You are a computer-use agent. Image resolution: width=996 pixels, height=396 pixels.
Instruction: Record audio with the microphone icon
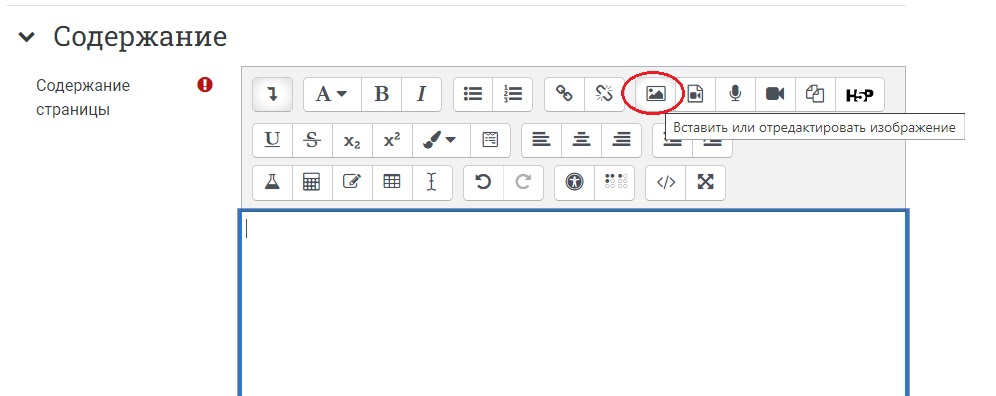coord(736,94)
